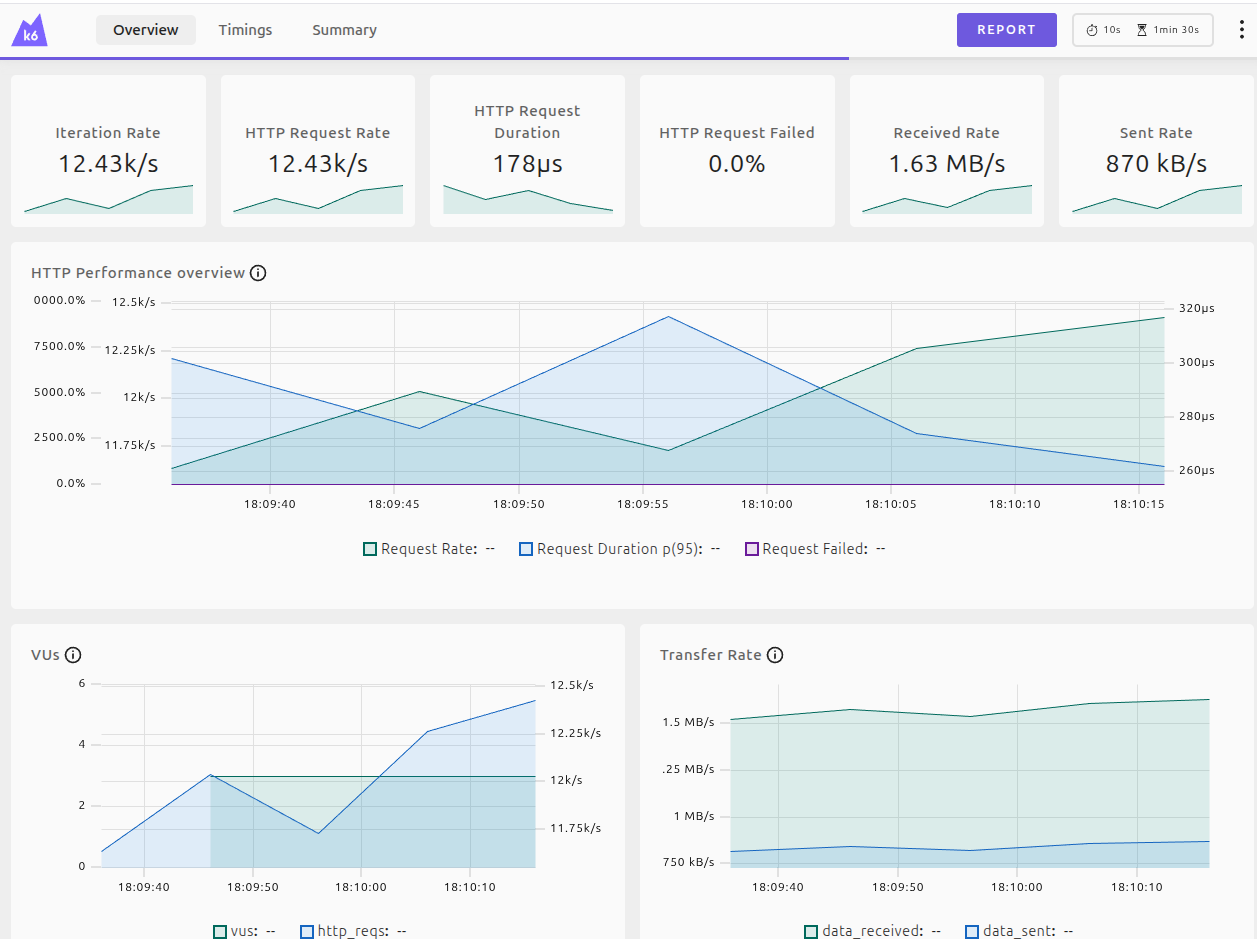
Task: Toggle Request Duration p(95) legend swatch
Action: point(526,549)
